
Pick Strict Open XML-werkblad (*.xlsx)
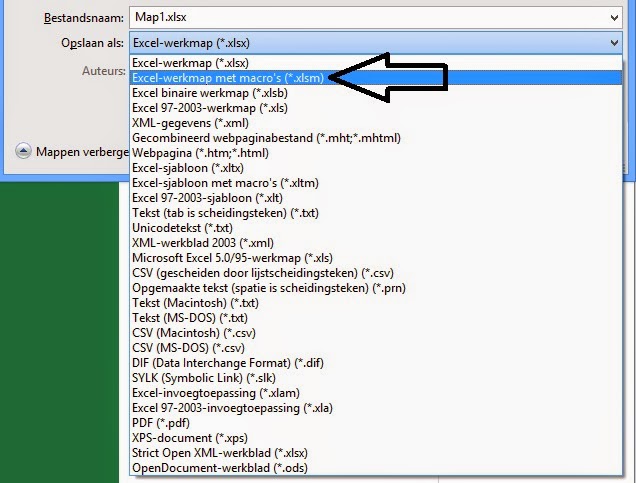pos(376,453)
